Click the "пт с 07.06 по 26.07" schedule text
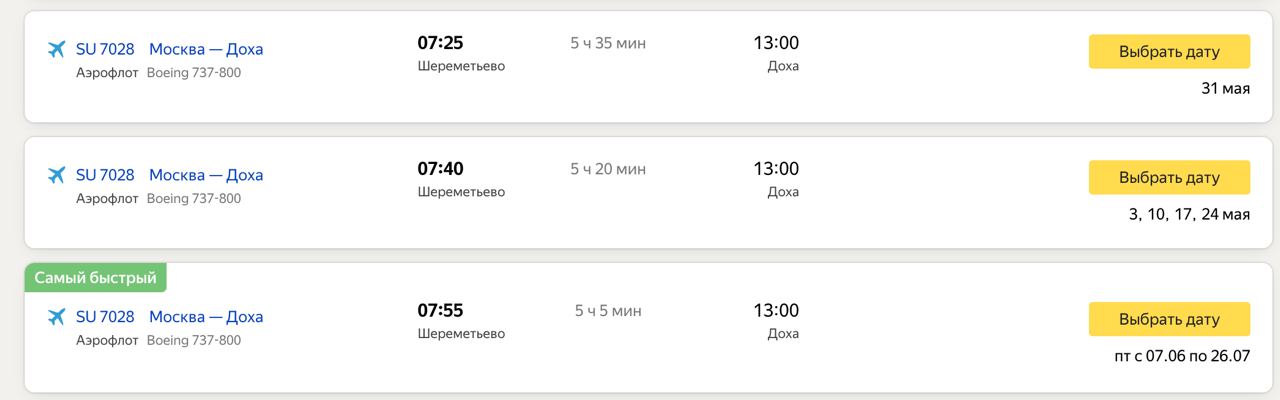 click(x=1181, y=356)
